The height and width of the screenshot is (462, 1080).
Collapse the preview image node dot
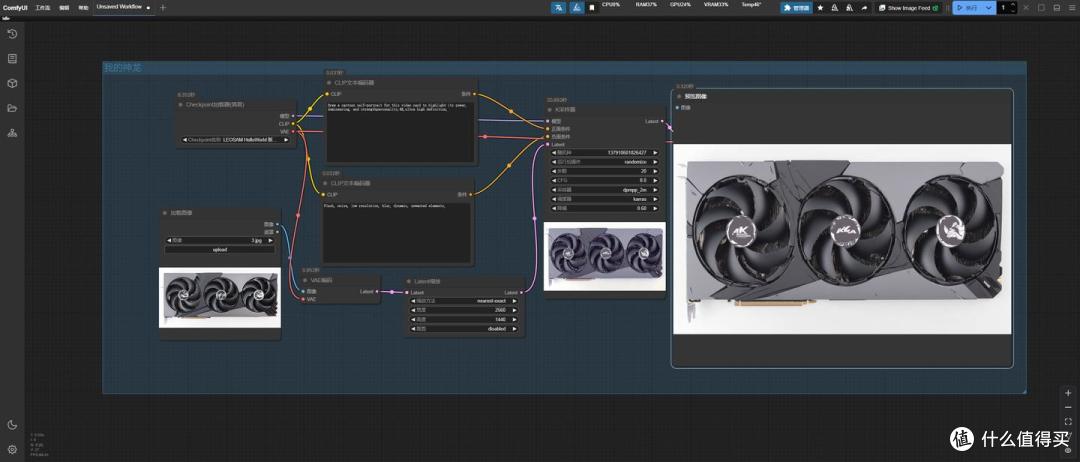click(x=679, y=96)
